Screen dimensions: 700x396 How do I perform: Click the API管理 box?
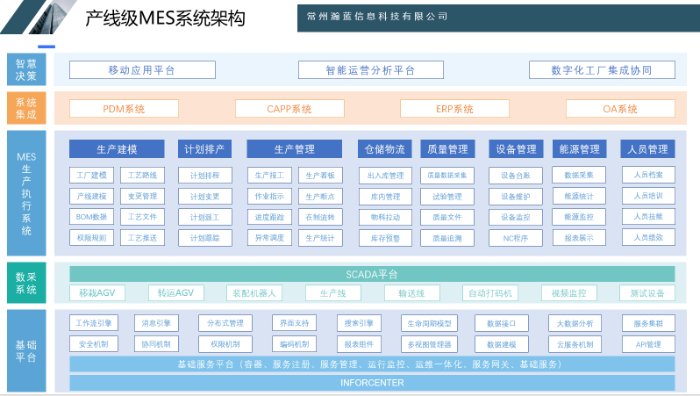pyautogui.click(x=649, y=344)
